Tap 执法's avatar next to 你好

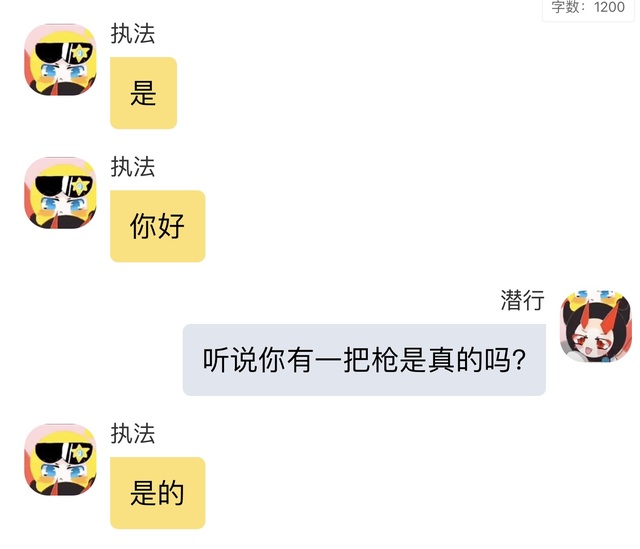60,193
